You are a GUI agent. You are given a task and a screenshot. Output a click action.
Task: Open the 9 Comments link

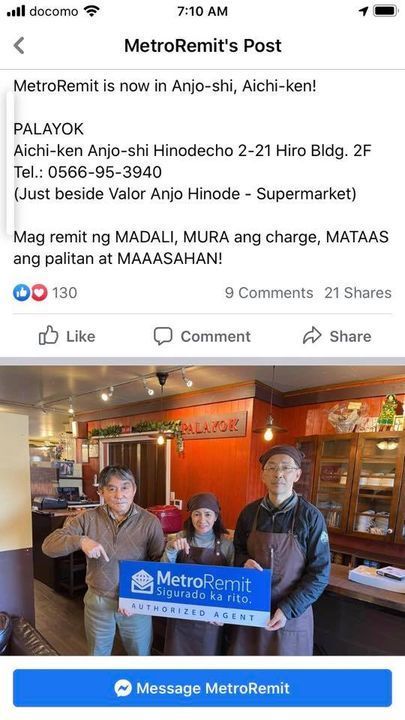click(269, 293)
